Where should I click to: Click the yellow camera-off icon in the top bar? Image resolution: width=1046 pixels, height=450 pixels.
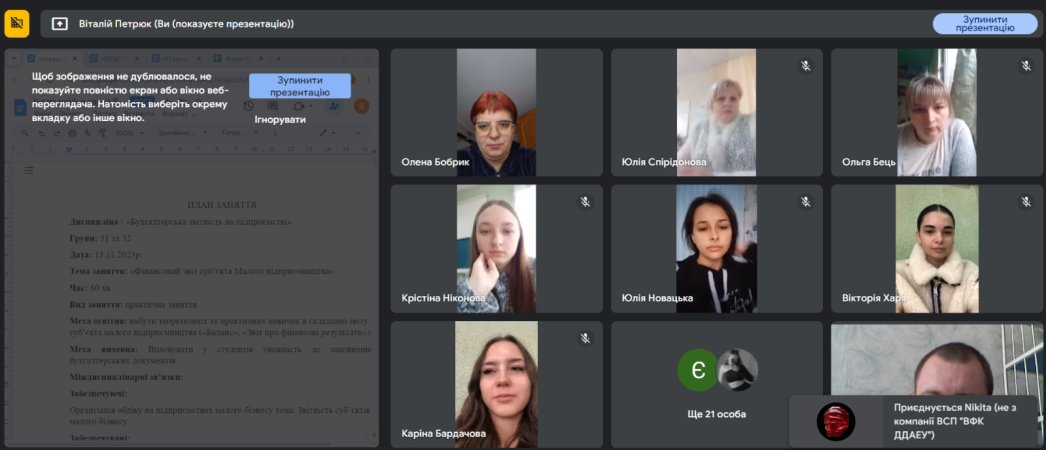(17, 23)
